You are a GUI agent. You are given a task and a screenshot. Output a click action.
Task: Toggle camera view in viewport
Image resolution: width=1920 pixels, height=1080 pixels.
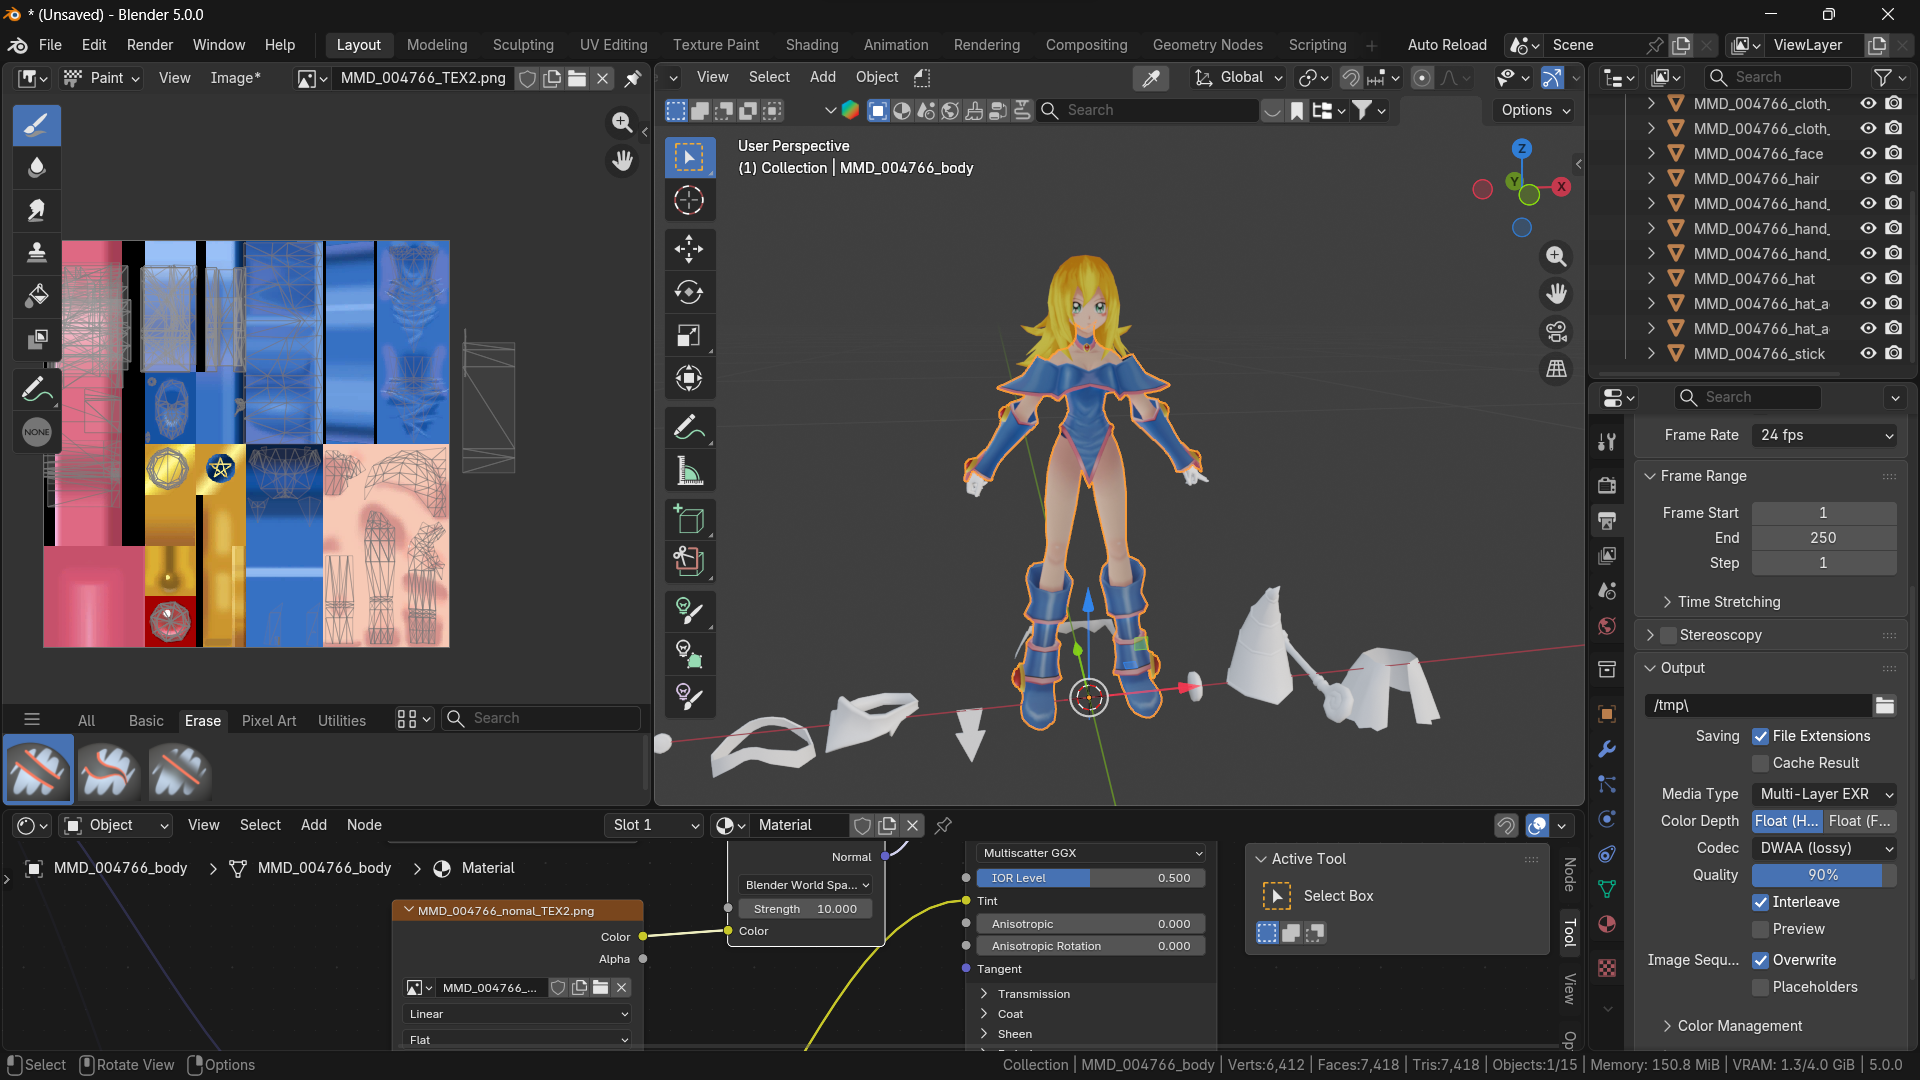1556,331
